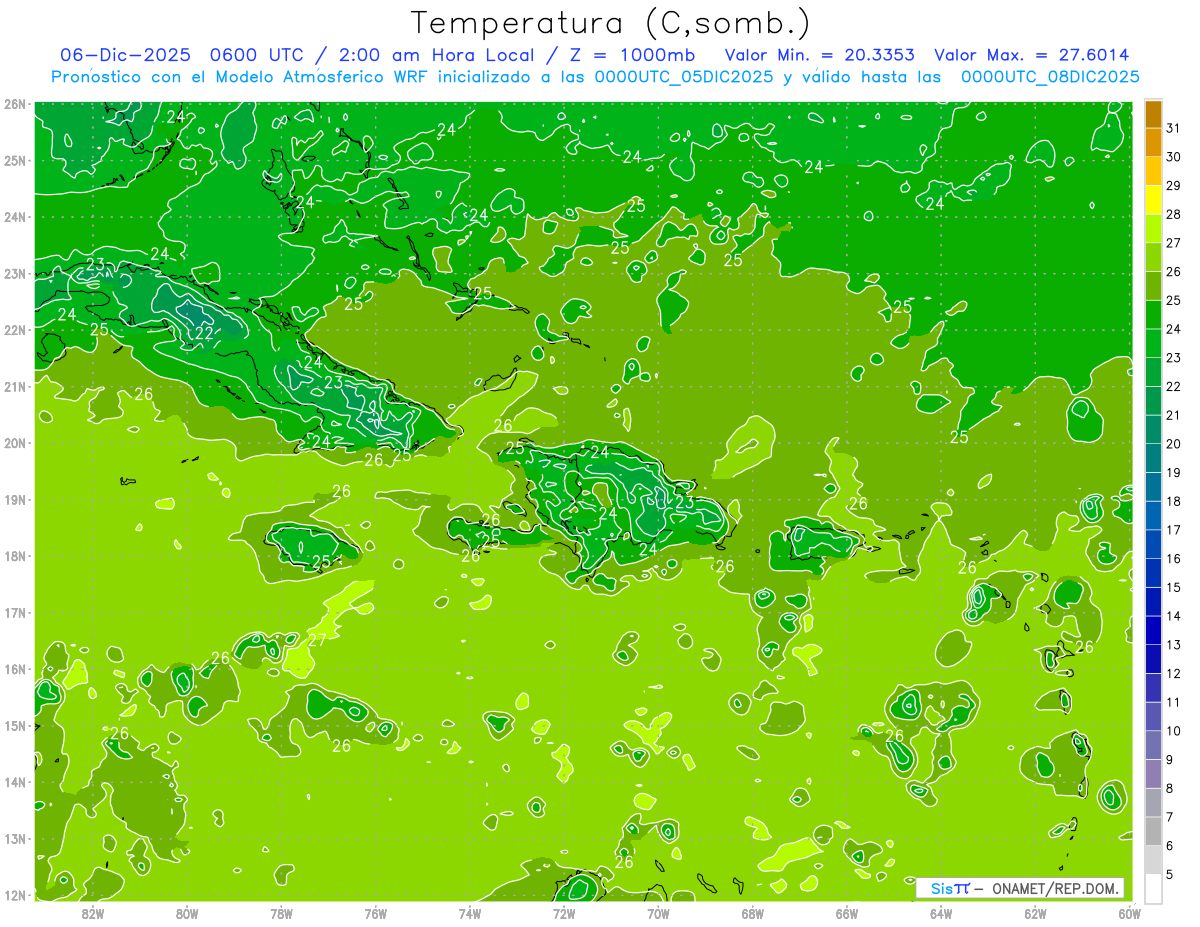Click the '60W' longitude axis label

point(1130,913)
